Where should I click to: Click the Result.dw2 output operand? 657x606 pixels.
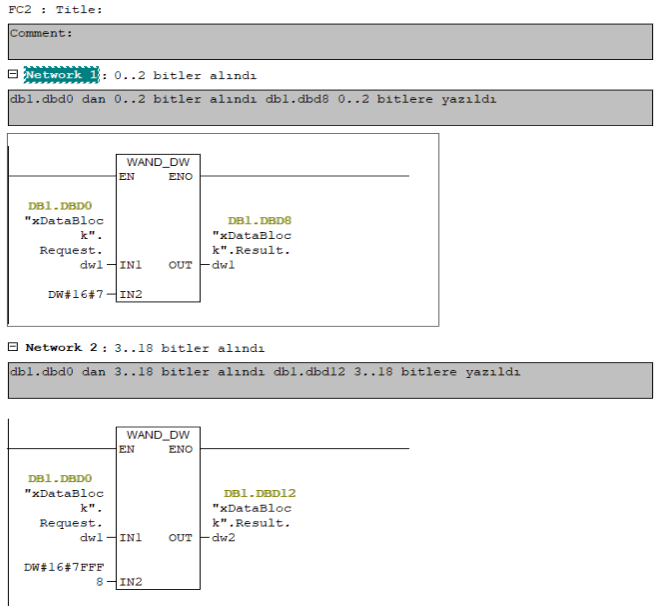[251, 523]
